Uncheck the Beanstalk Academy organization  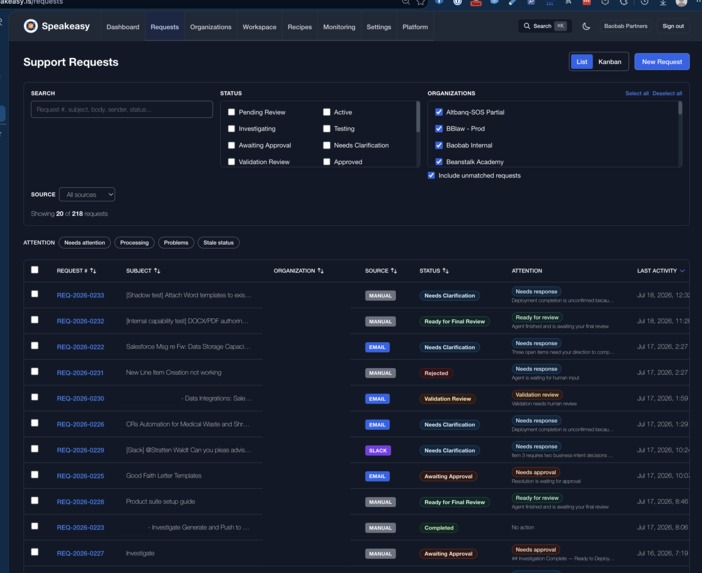(x=439, y=162)
